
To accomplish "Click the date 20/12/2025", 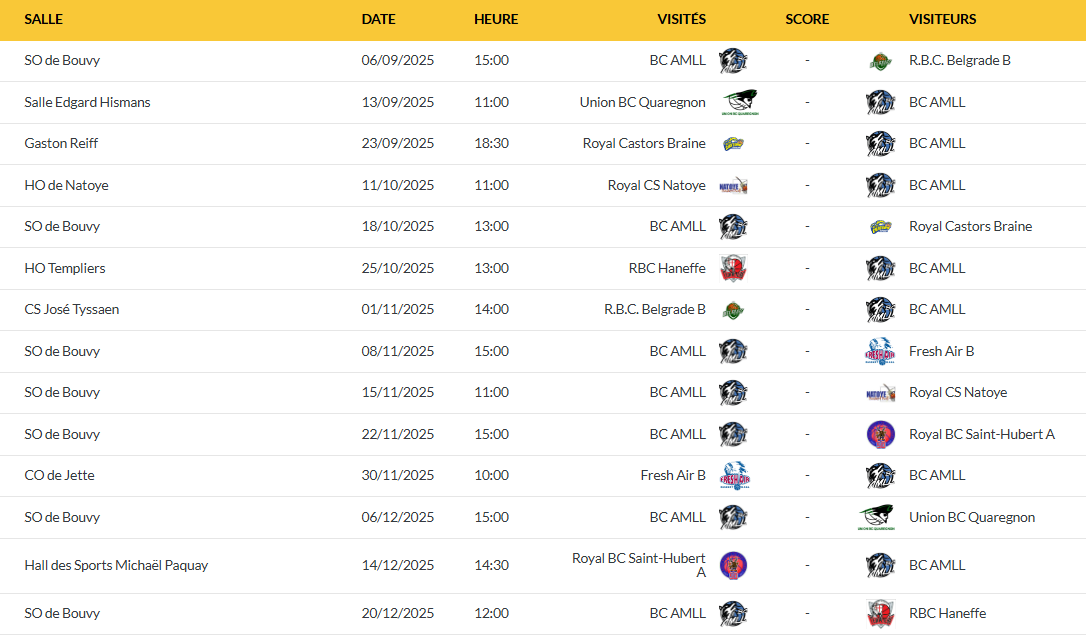I will pos(398,614).
